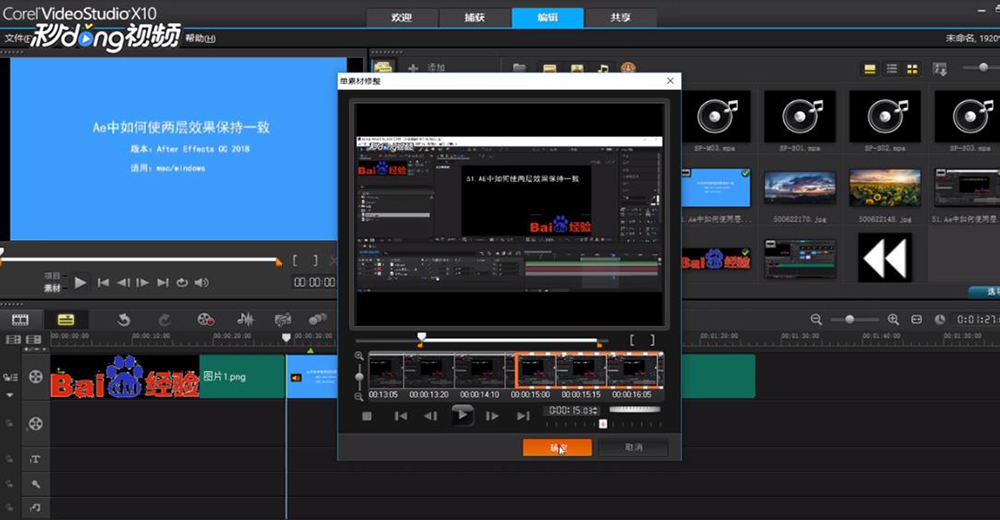Toggle the video track button
The width and height of the screenshot is (1000, 520).
[36, 376]
